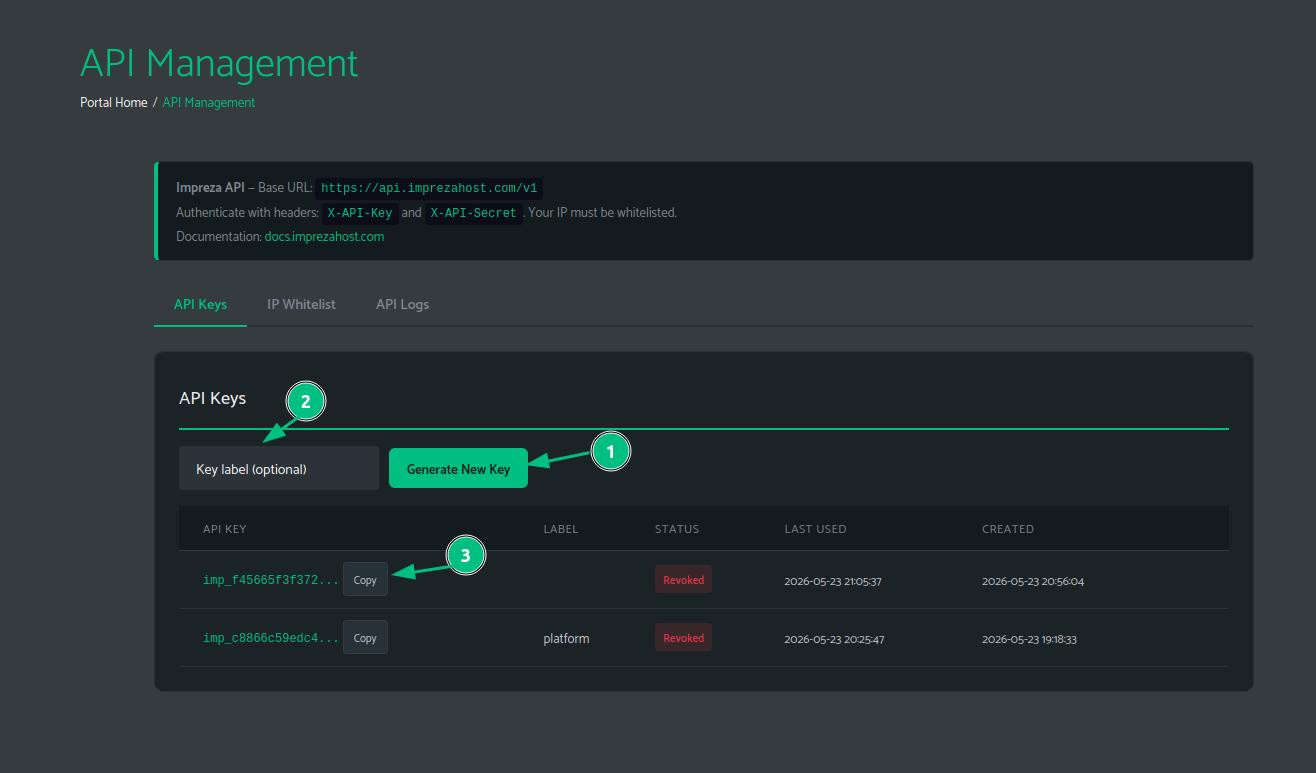1316x773 pixels.
Task: Click the X-API-Key header code
Action: [x=360, y=213]
